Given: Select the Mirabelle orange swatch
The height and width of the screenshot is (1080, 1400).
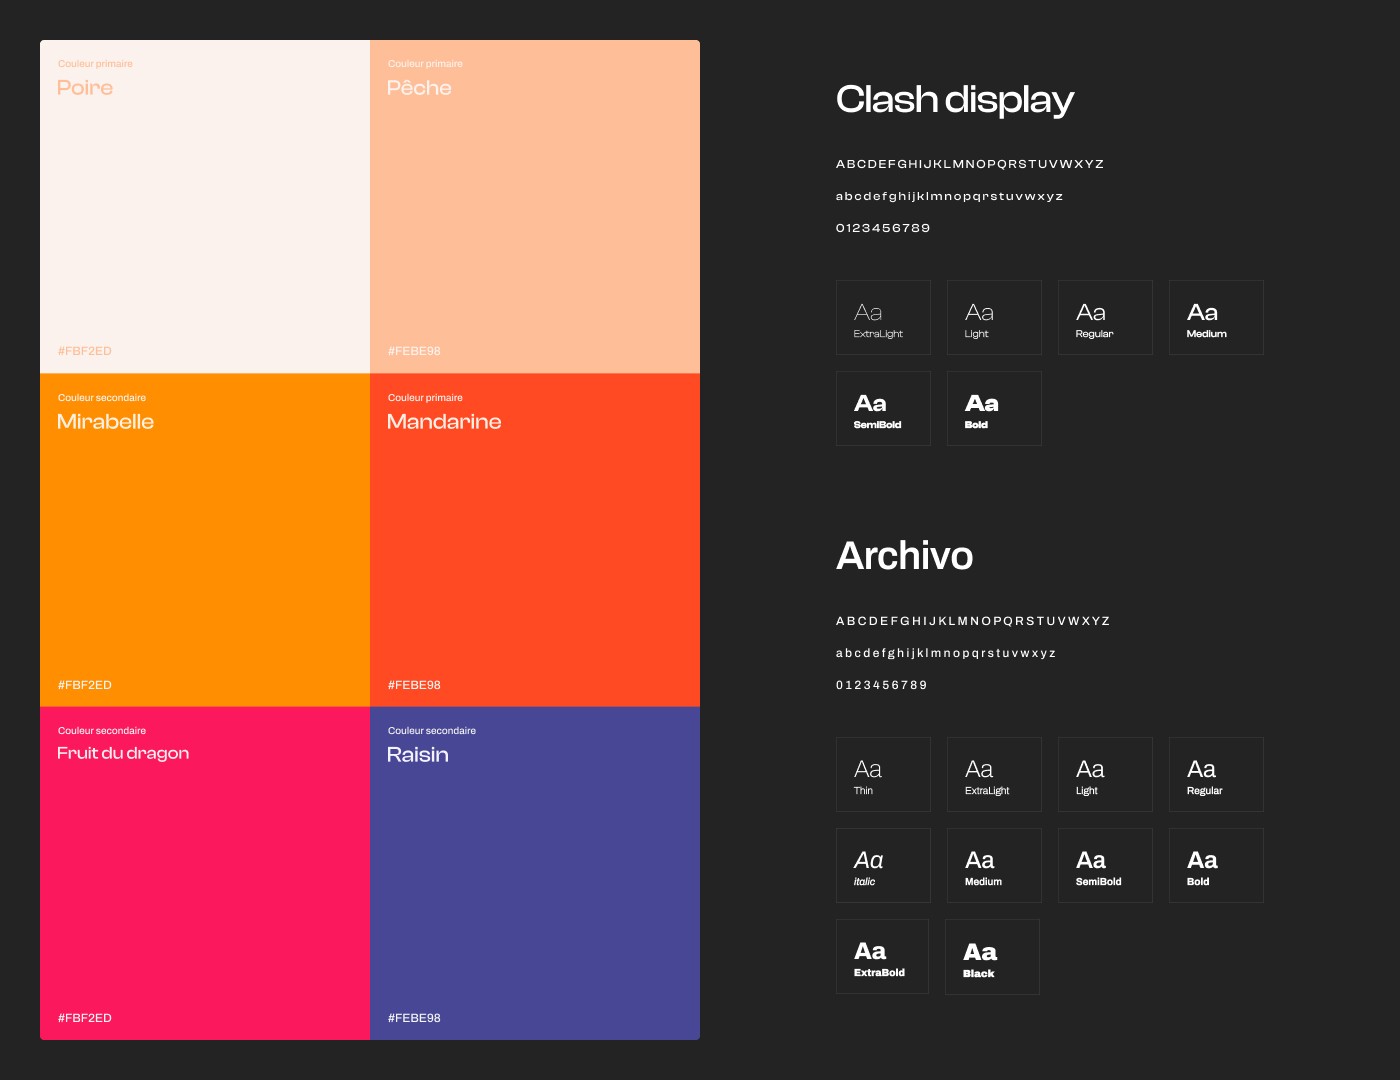Looking at the screenshot, I should click(205, 540).
